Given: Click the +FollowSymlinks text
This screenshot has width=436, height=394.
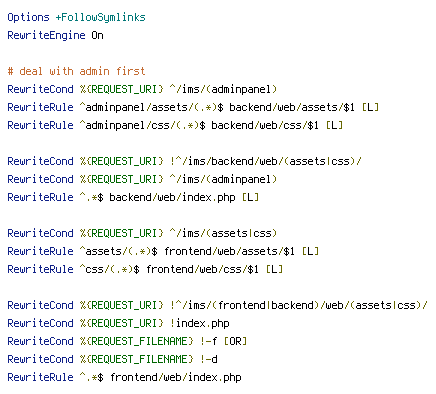Looking at the screenshot, I should point(100,17).
